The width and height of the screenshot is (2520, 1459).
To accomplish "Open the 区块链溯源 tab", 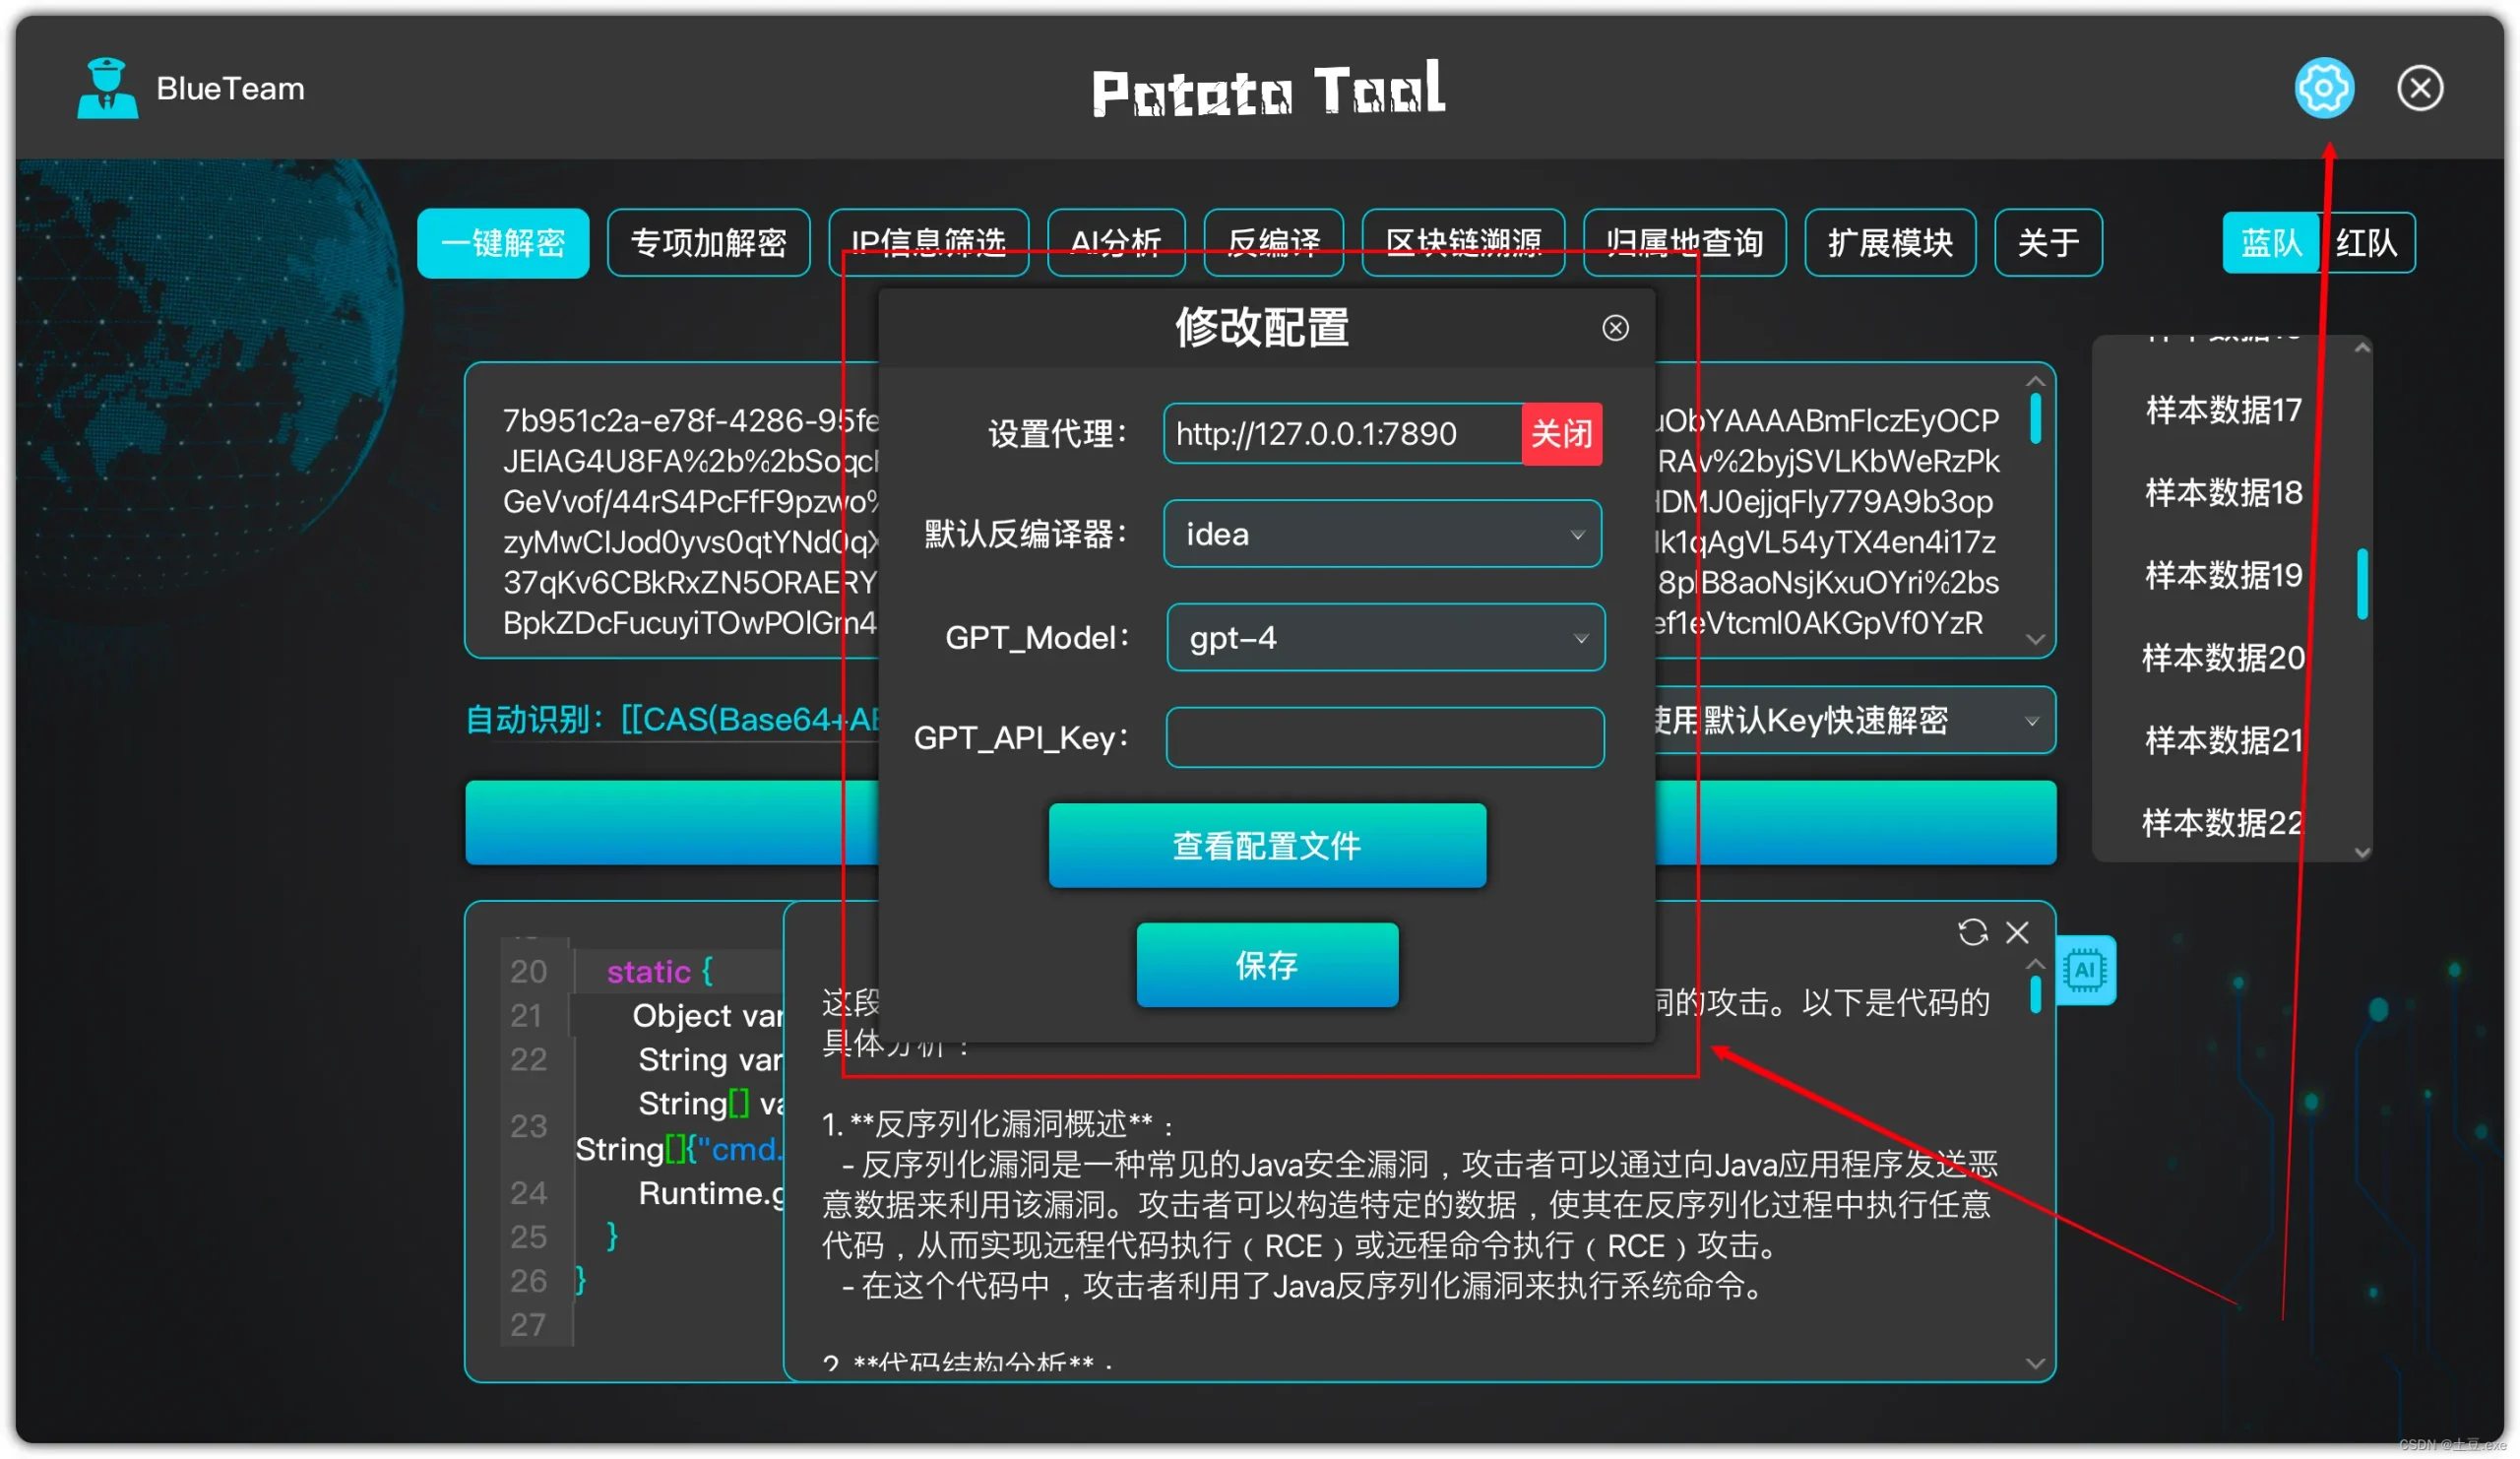I will [1463, 243].
